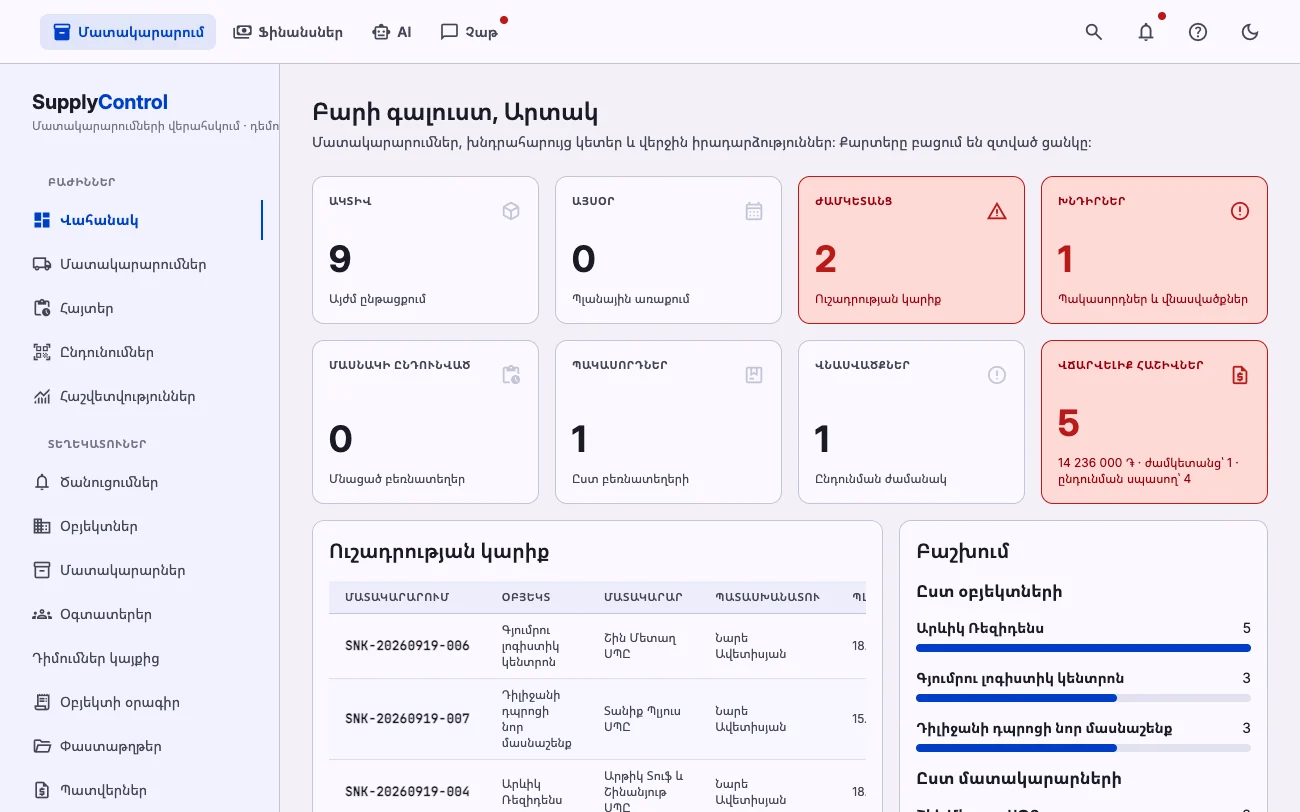This screenshot has width=1300, height=812.
Task: Open the search icon in top bar
Action: click(1094, 32)
